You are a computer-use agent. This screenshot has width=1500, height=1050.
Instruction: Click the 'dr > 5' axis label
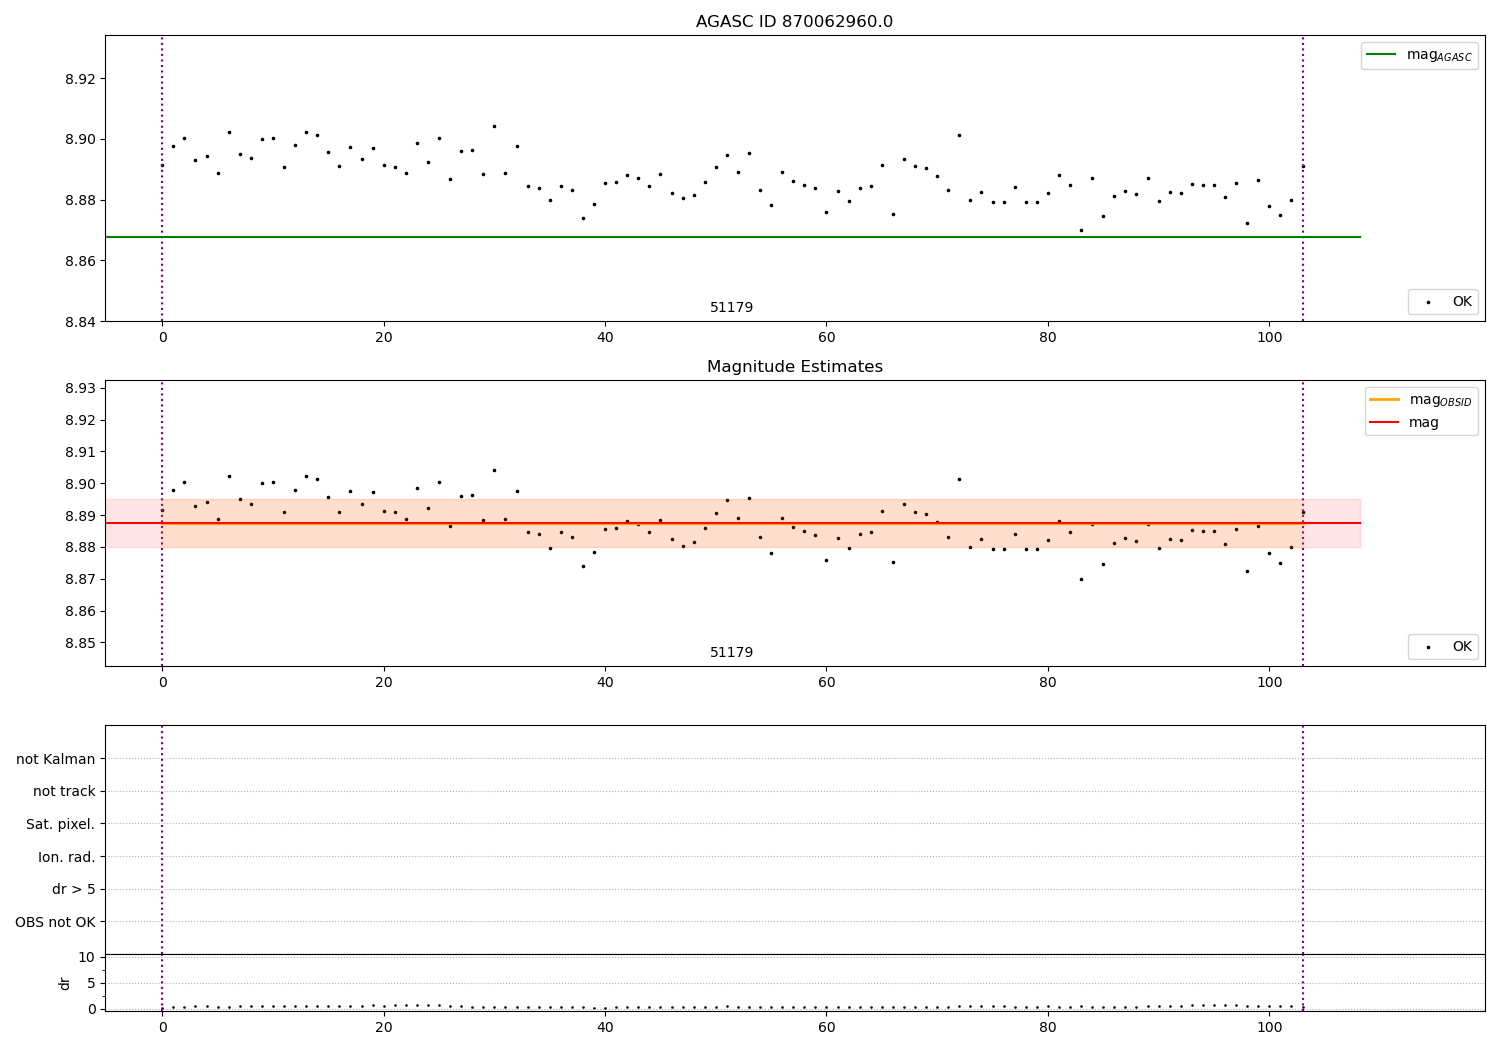[74, 890]
